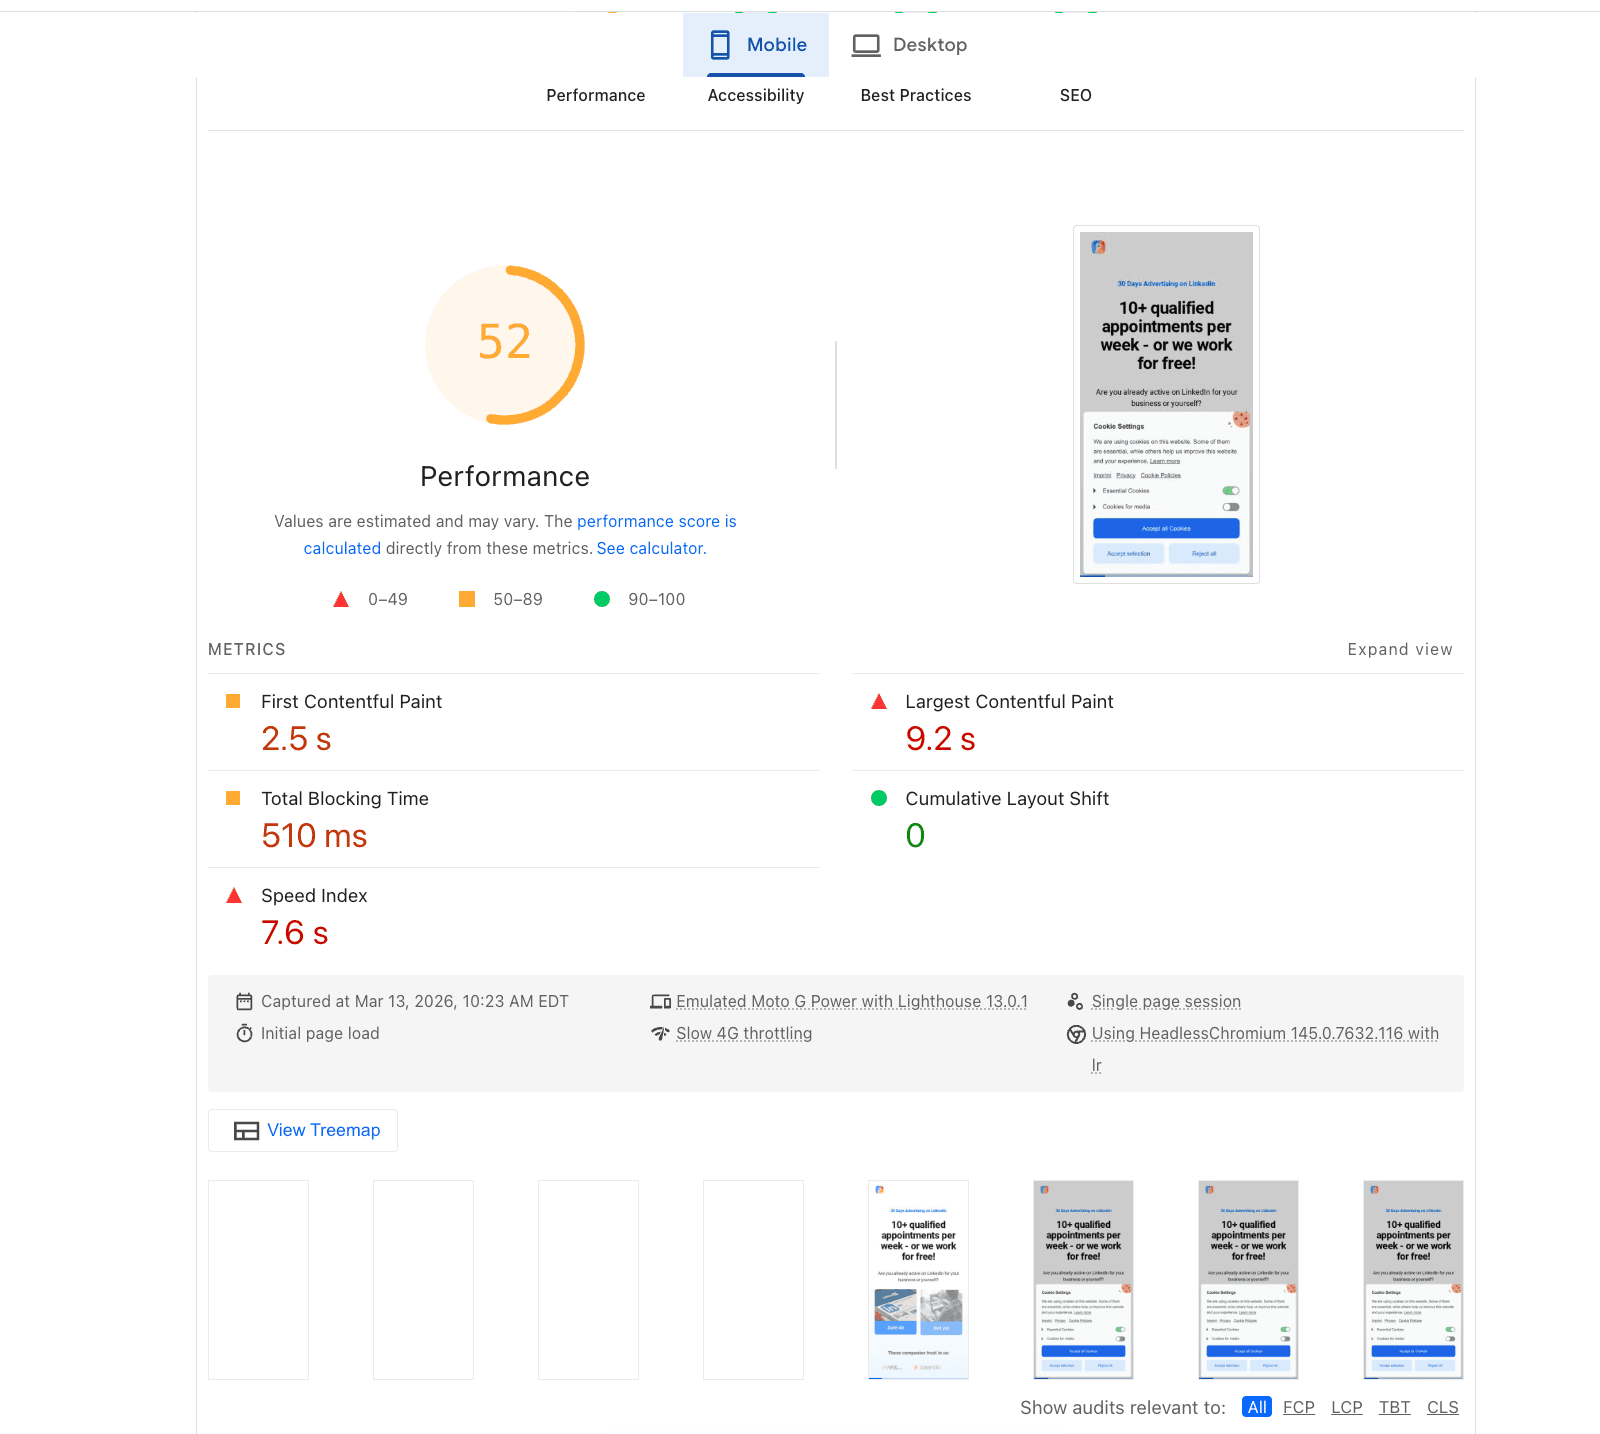Switch to the Accessibility tab

[x=755, y=95]
